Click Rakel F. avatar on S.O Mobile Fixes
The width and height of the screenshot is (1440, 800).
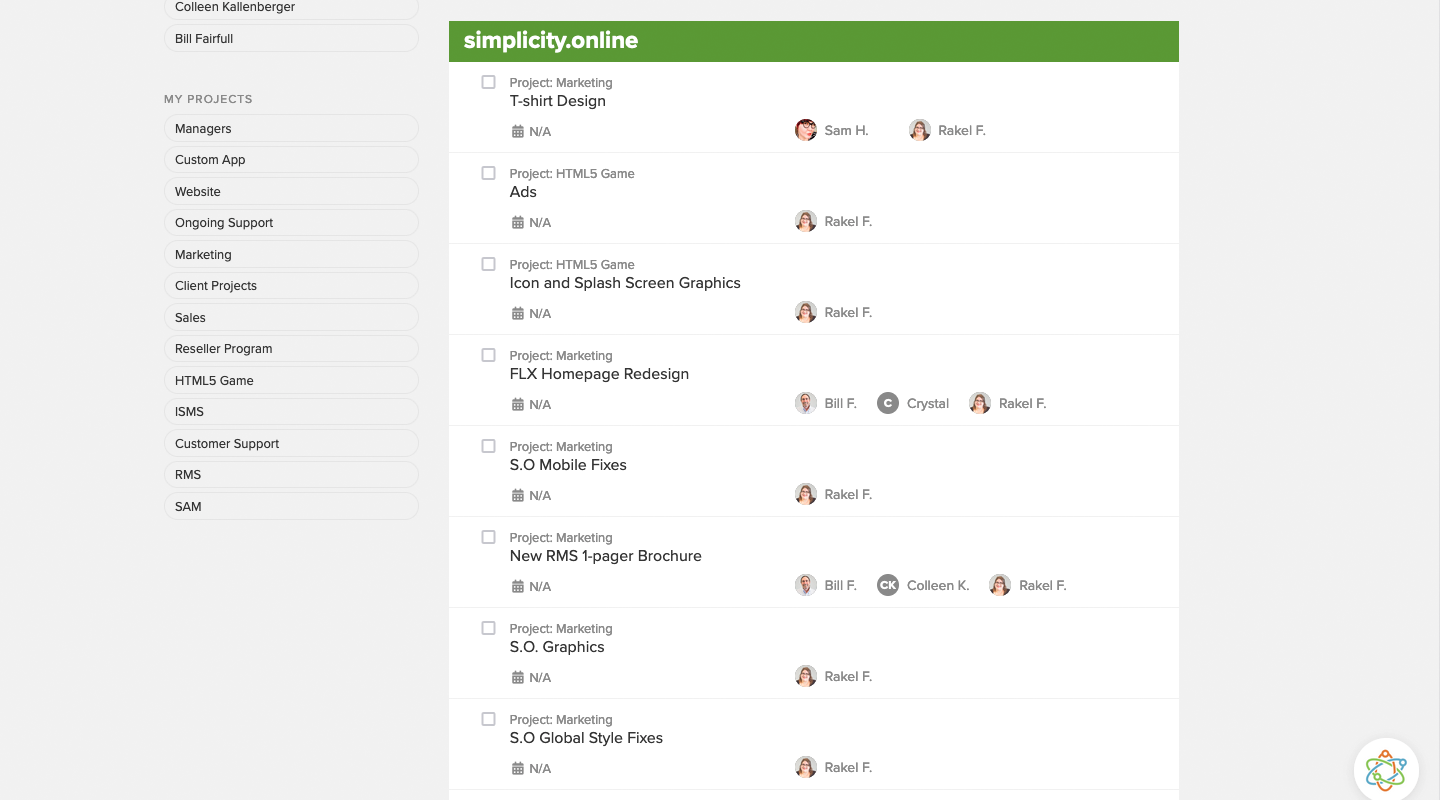(x=806, y=494)
